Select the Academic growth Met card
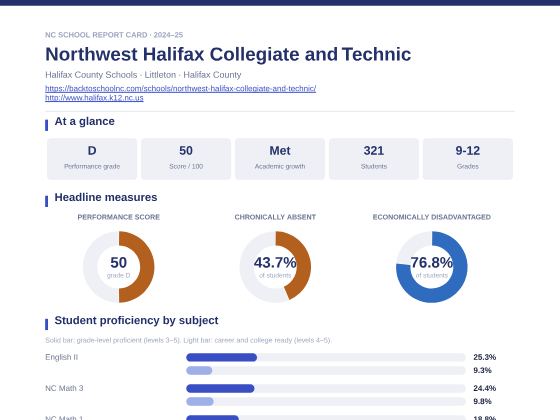Viewport: 560px width, 420px height. pyautogui.click(x=280, y=159)
